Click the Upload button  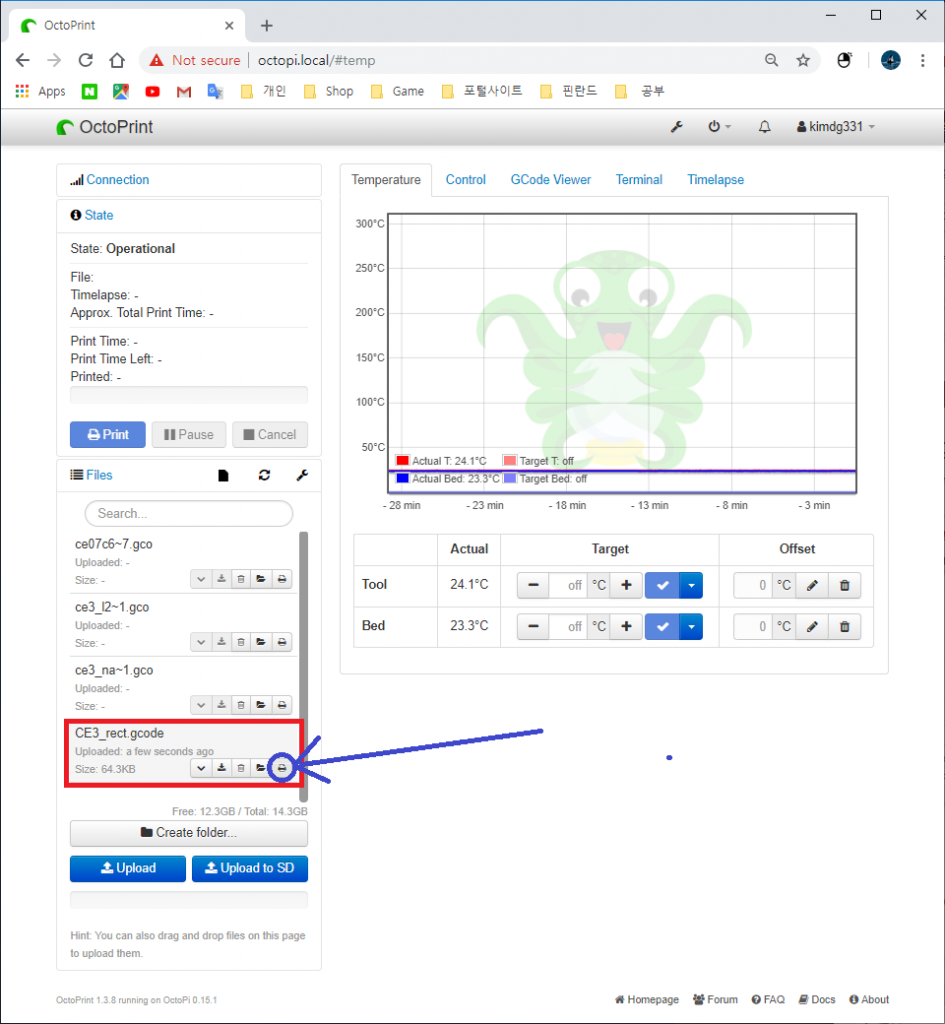[128, 869]
